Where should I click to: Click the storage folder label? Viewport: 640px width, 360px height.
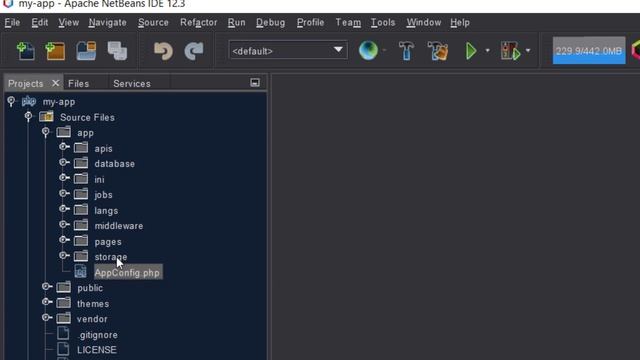(111, 257)
